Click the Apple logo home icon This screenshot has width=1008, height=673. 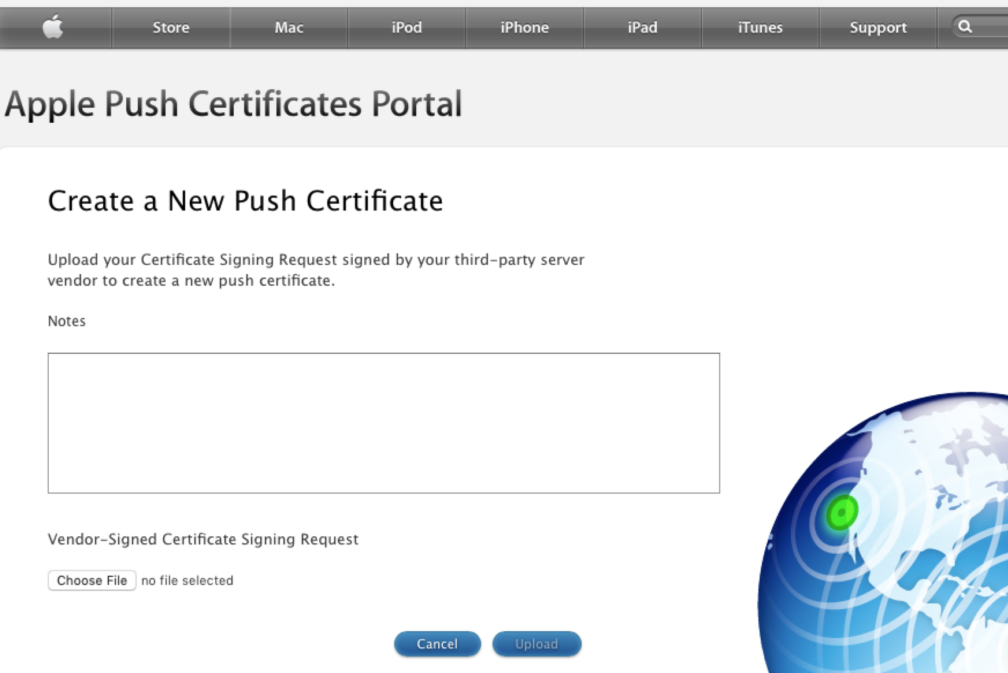click(53, 28)
